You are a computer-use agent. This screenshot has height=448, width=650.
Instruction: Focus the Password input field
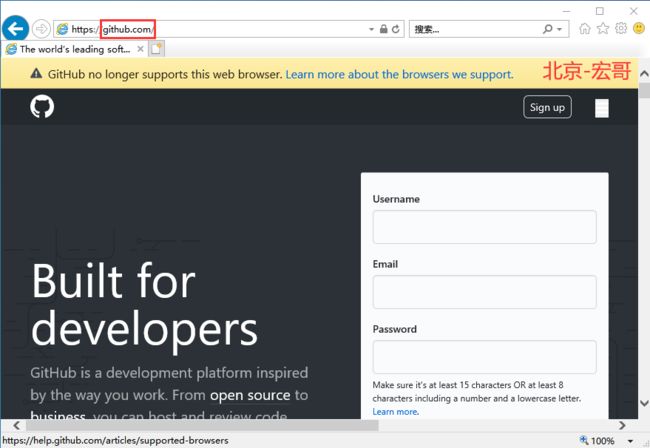(x=485, y=357)
